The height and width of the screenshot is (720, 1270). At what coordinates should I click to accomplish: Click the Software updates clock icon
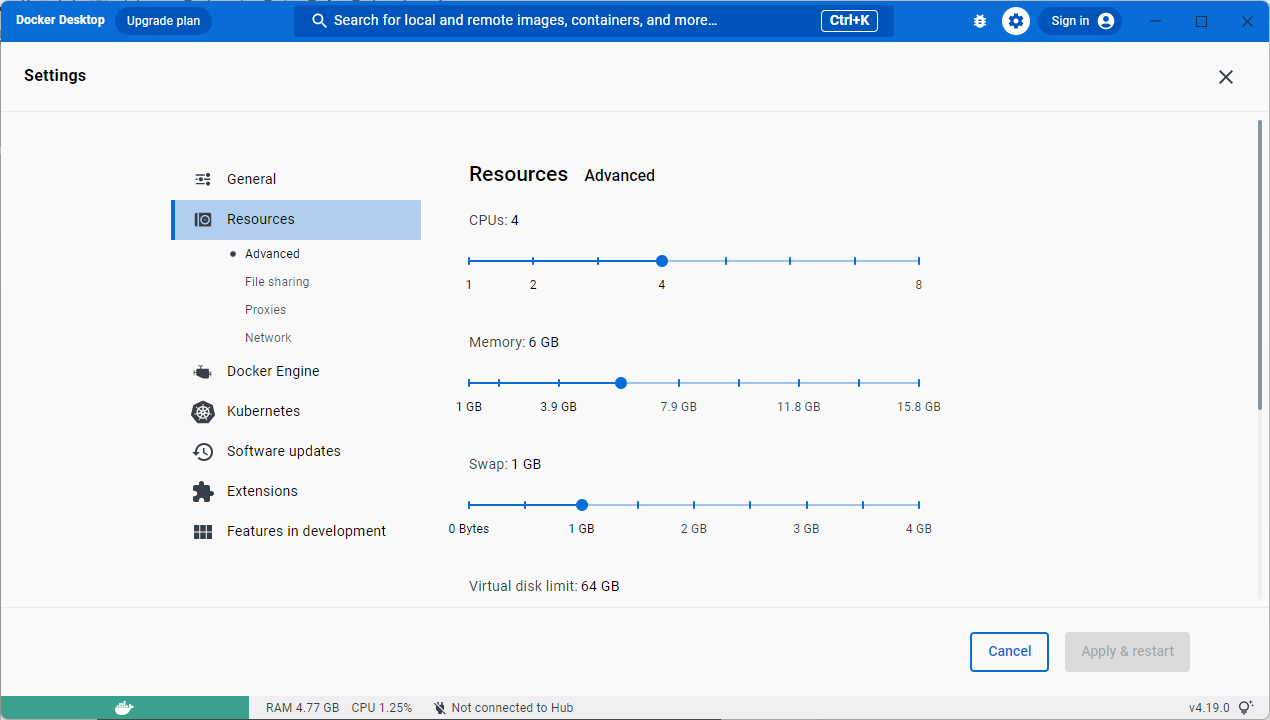203,451
